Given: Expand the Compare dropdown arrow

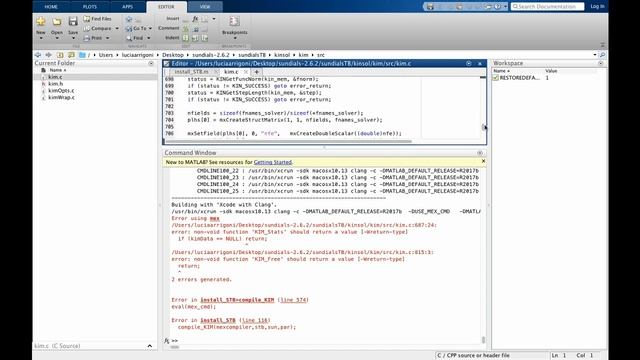Looking at the screenshot, I should (x=117, y=29).
